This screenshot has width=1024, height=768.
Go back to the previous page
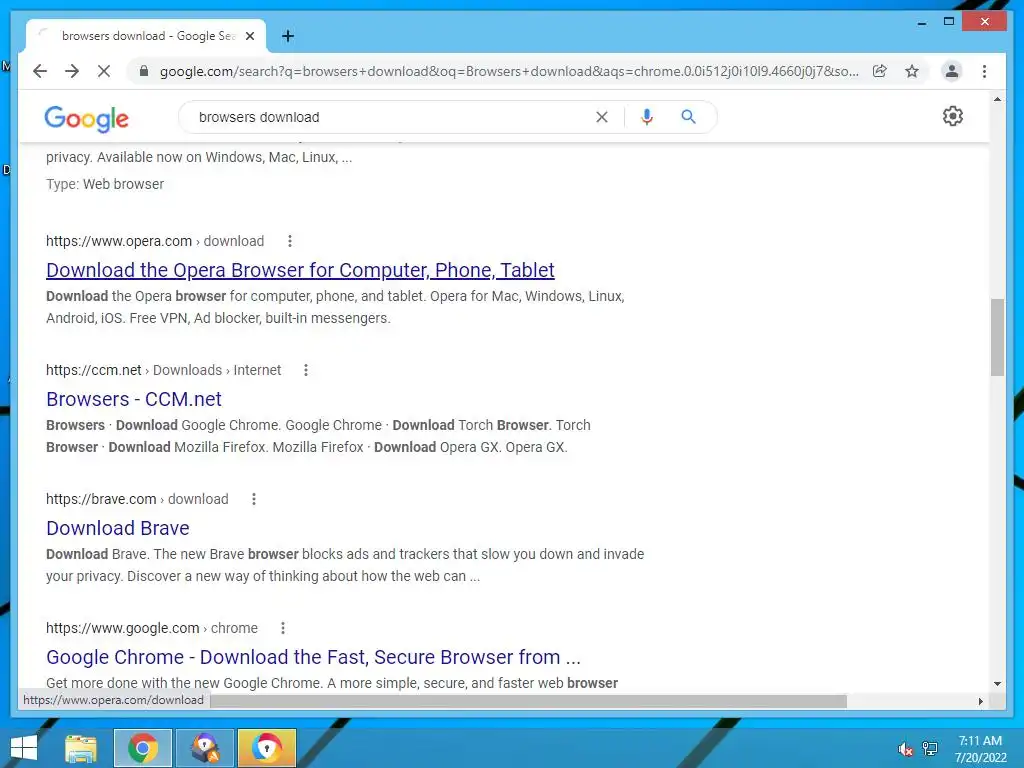tap(40, 71)
